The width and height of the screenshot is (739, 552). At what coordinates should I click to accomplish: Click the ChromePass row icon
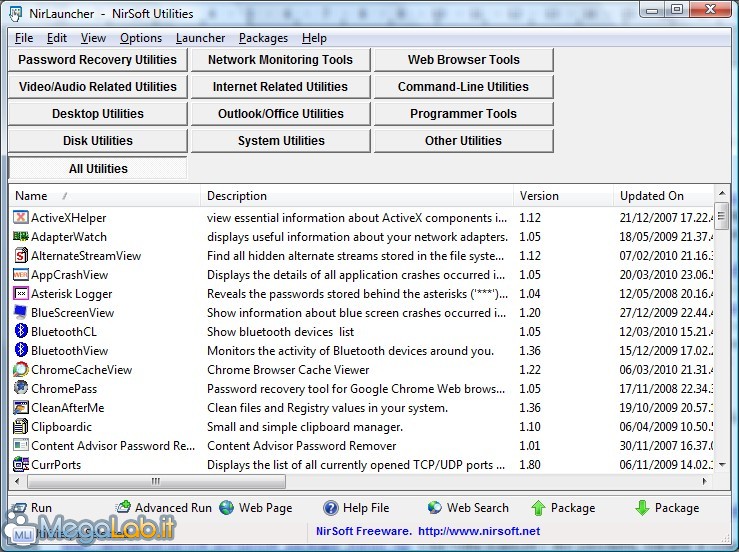point(20,388)
